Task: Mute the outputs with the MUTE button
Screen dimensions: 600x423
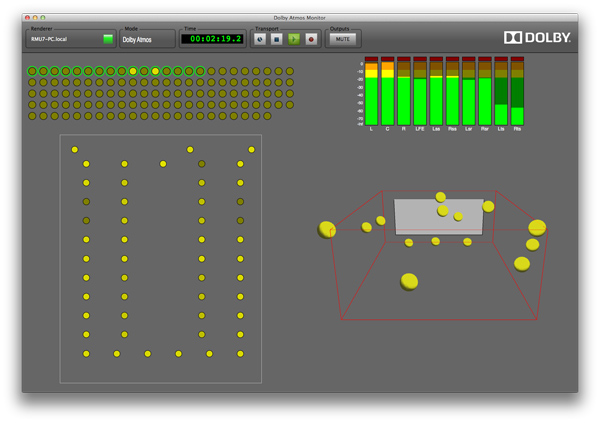Action: pyautogui.click(x=343, y=39)
